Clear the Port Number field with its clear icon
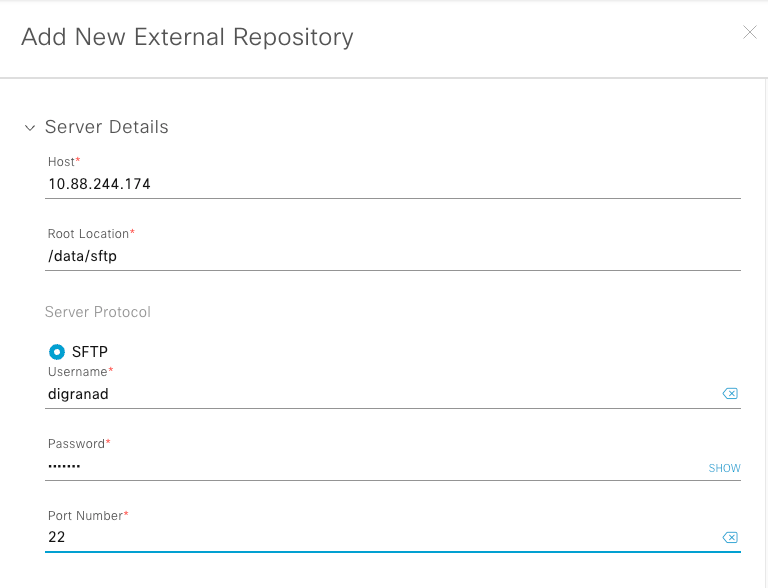The width and height of the screenshot is (768, 588). pos(730,538)
